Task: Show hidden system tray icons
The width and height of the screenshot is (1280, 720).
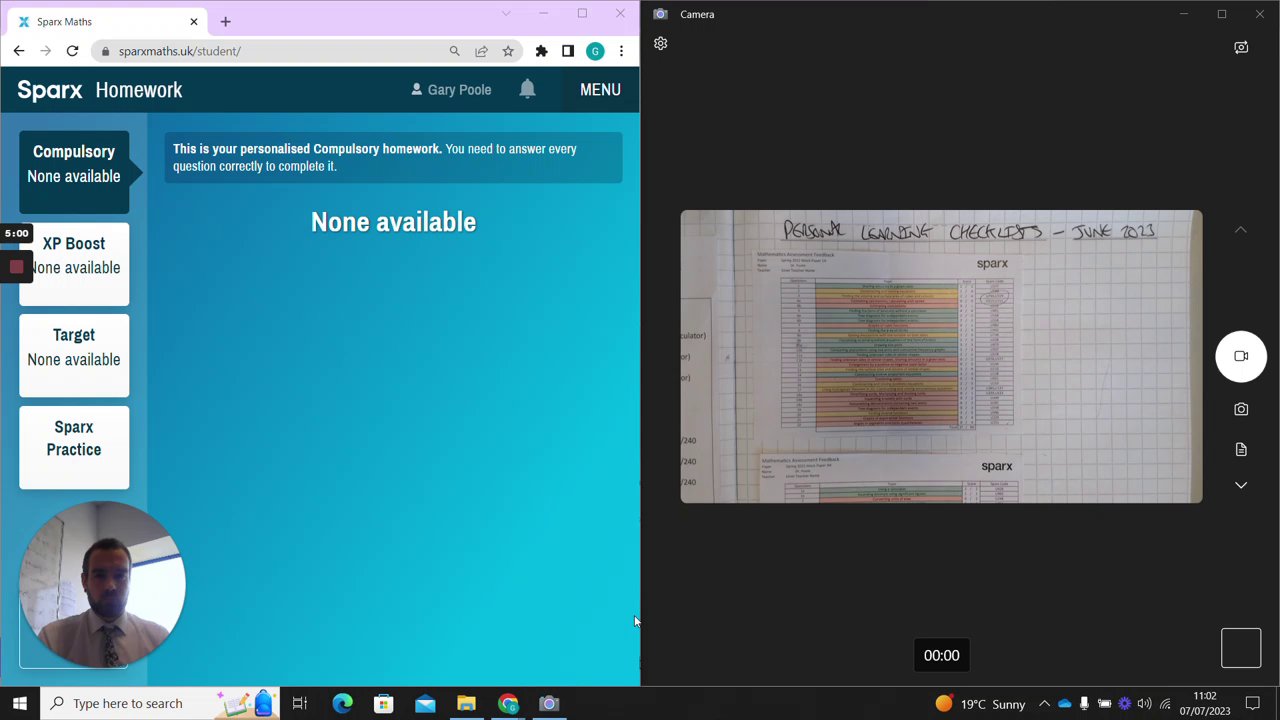Action: coord(1044,703)
